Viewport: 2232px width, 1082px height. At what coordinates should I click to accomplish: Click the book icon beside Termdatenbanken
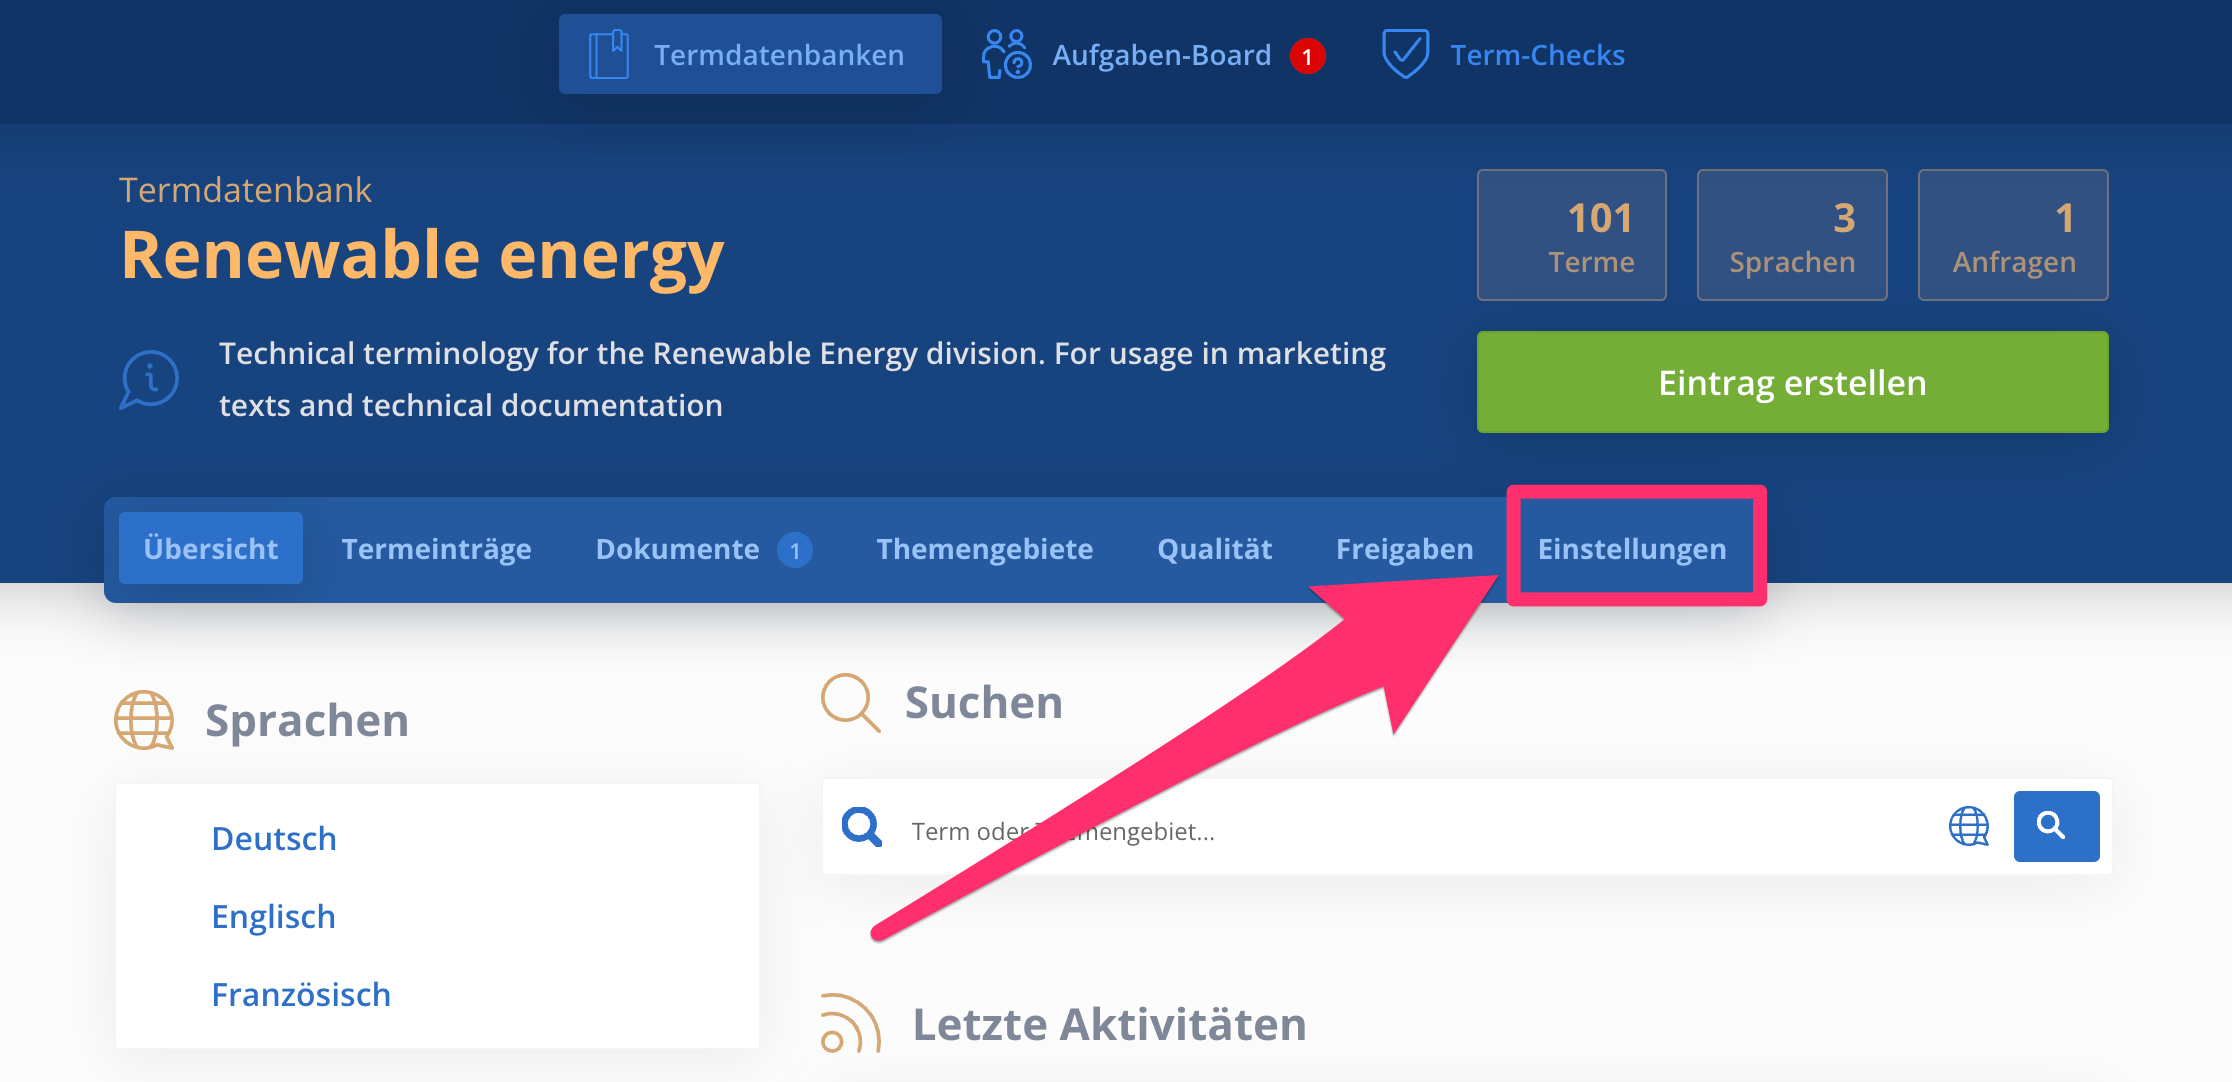point(608,54)
